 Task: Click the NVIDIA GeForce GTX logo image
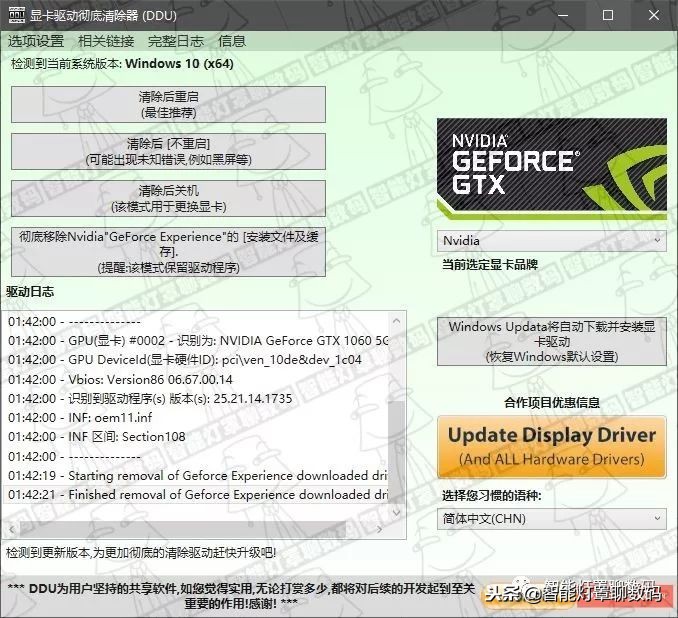point(552,167)
